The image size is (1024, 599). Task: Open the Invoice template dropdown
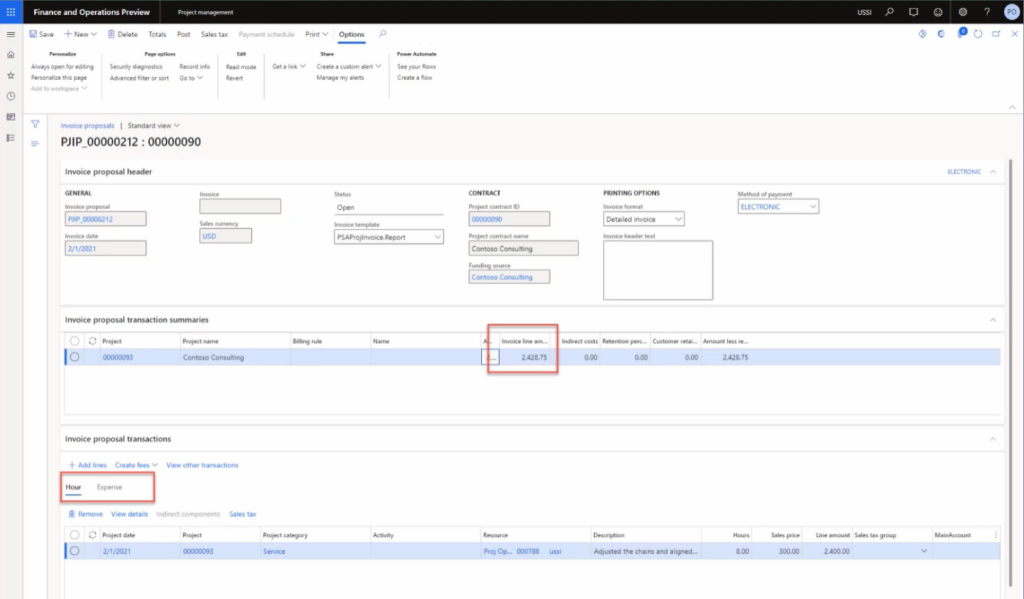438,237
